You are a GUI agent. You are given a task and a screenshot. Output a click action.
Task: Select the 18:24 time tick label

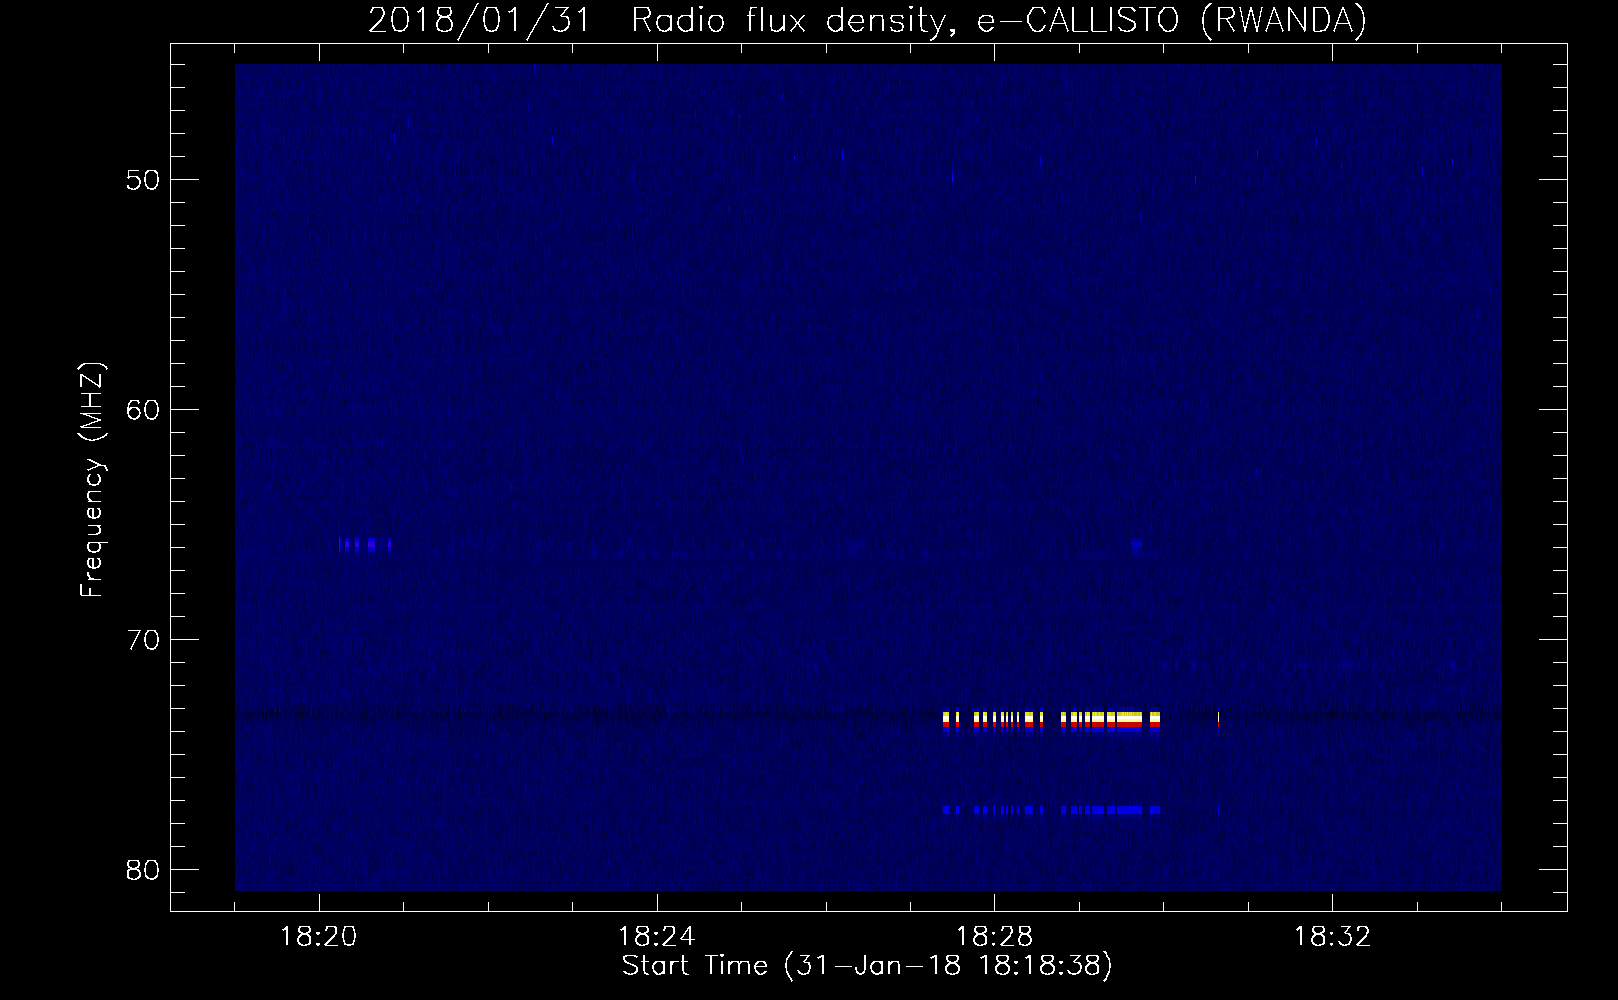point(657,937)
